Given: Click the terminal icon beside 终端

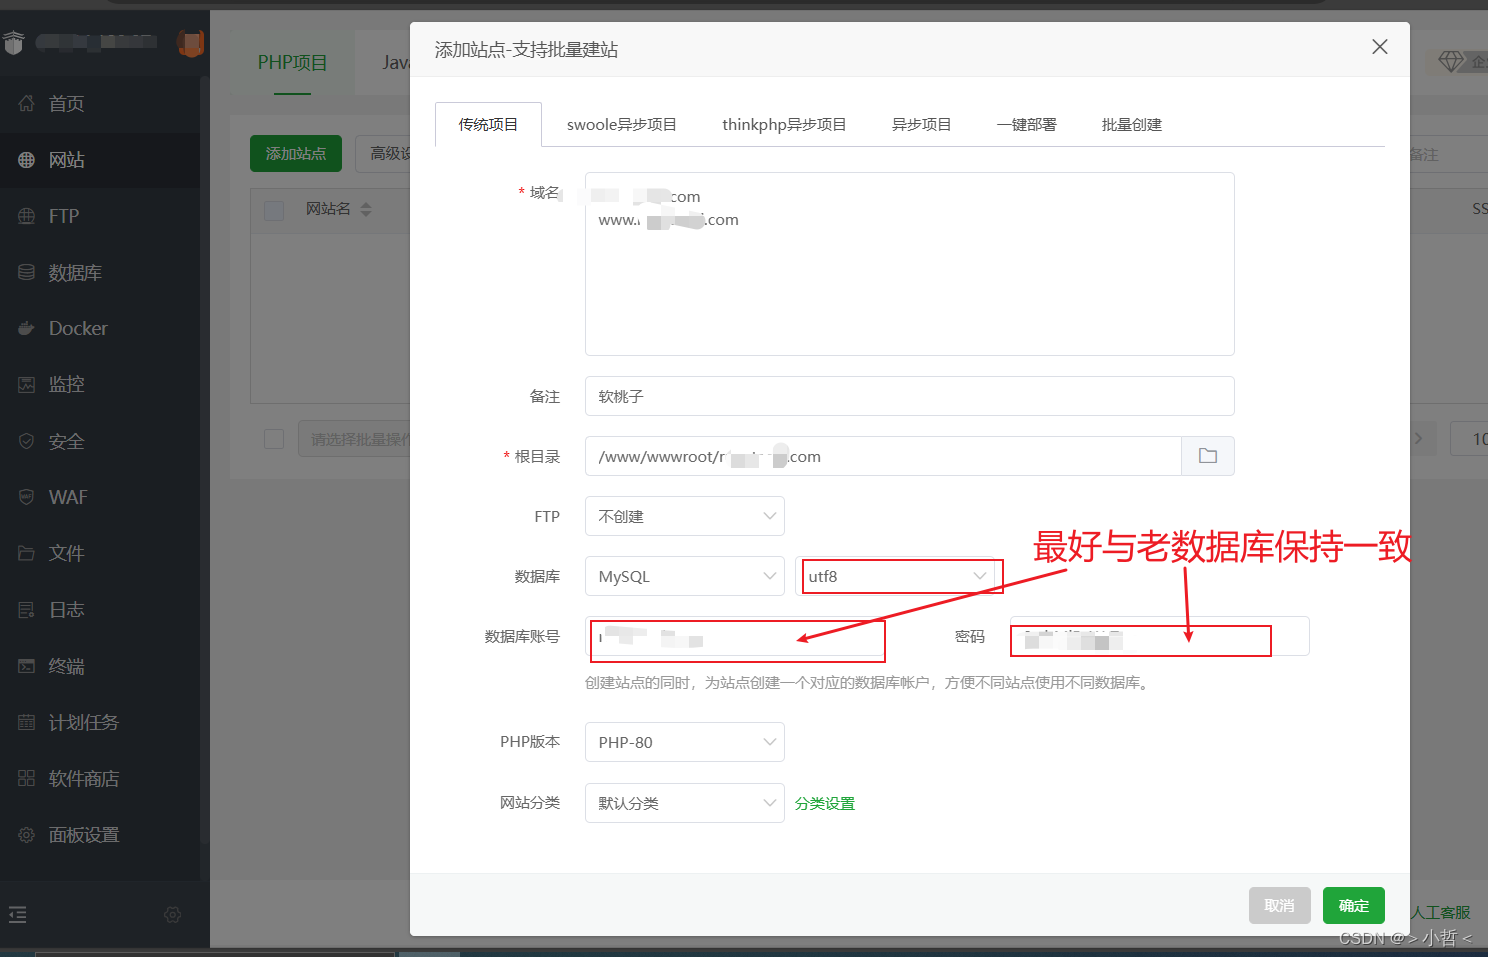Looking at the screenshot, I should 27,666.
